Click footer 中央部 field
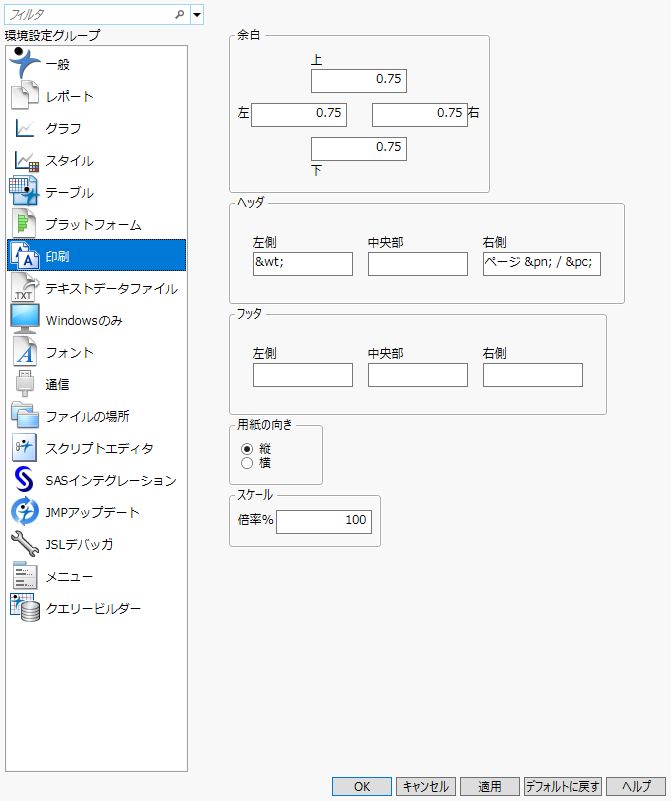 [x=418, y=375]
